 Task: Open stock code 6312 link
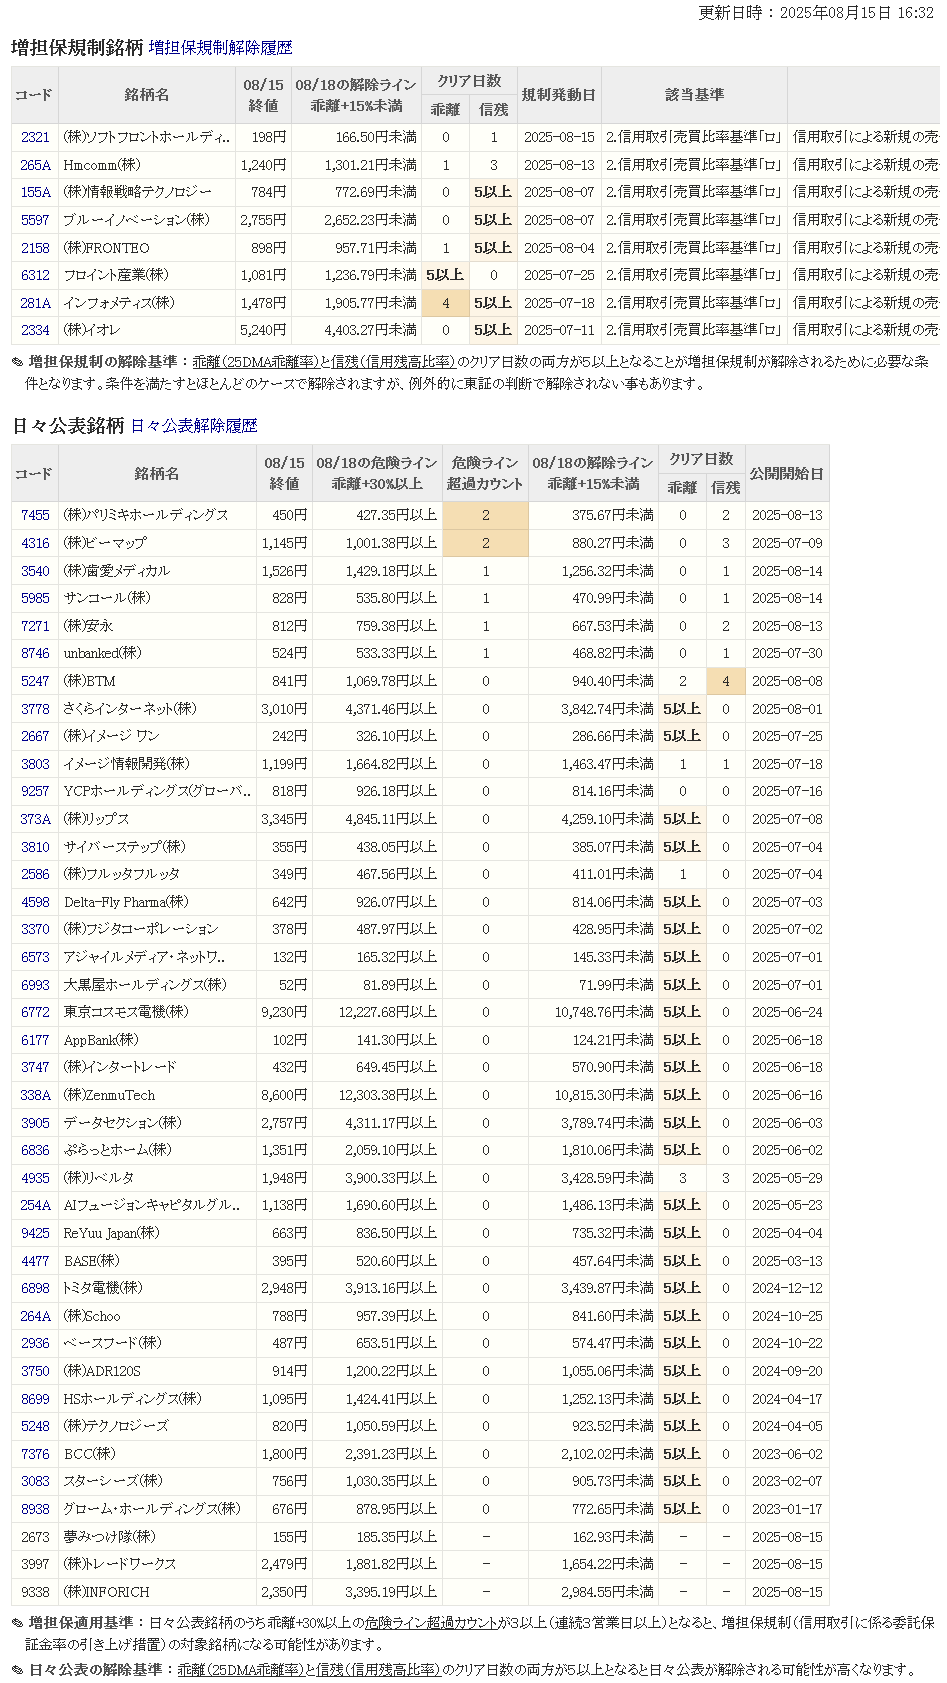coord(35,275)
